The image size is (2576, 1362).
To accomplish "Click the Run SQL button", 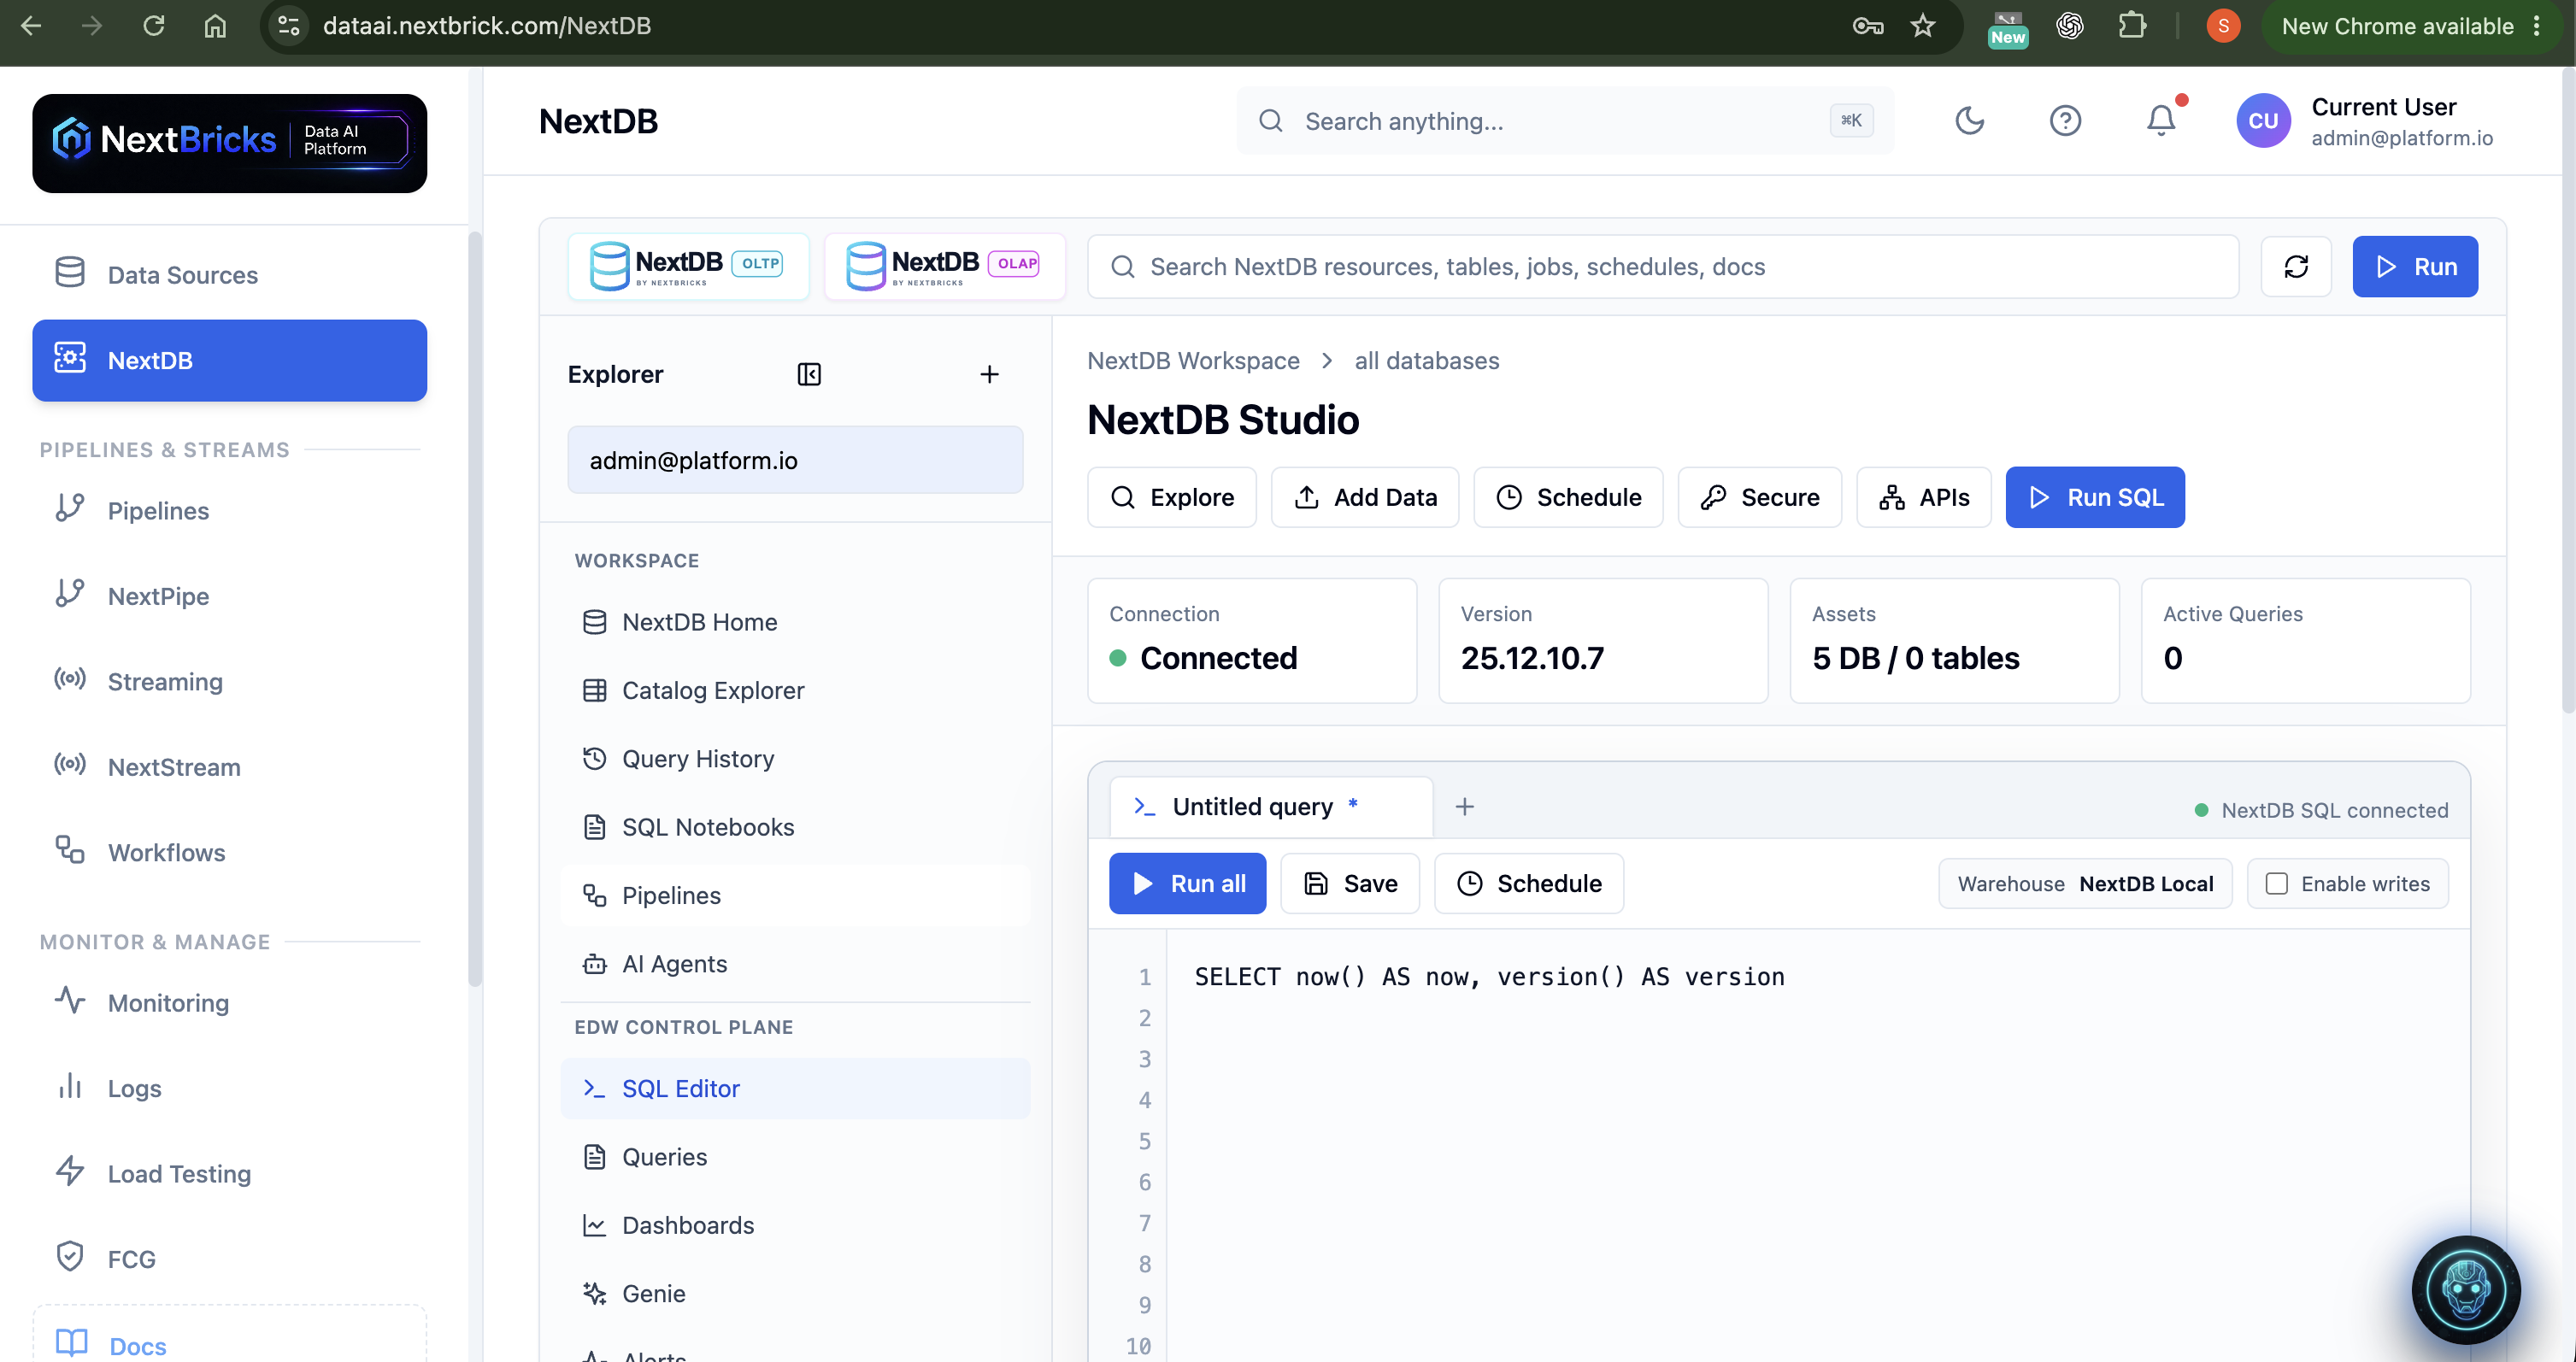I will point(2095,497).
